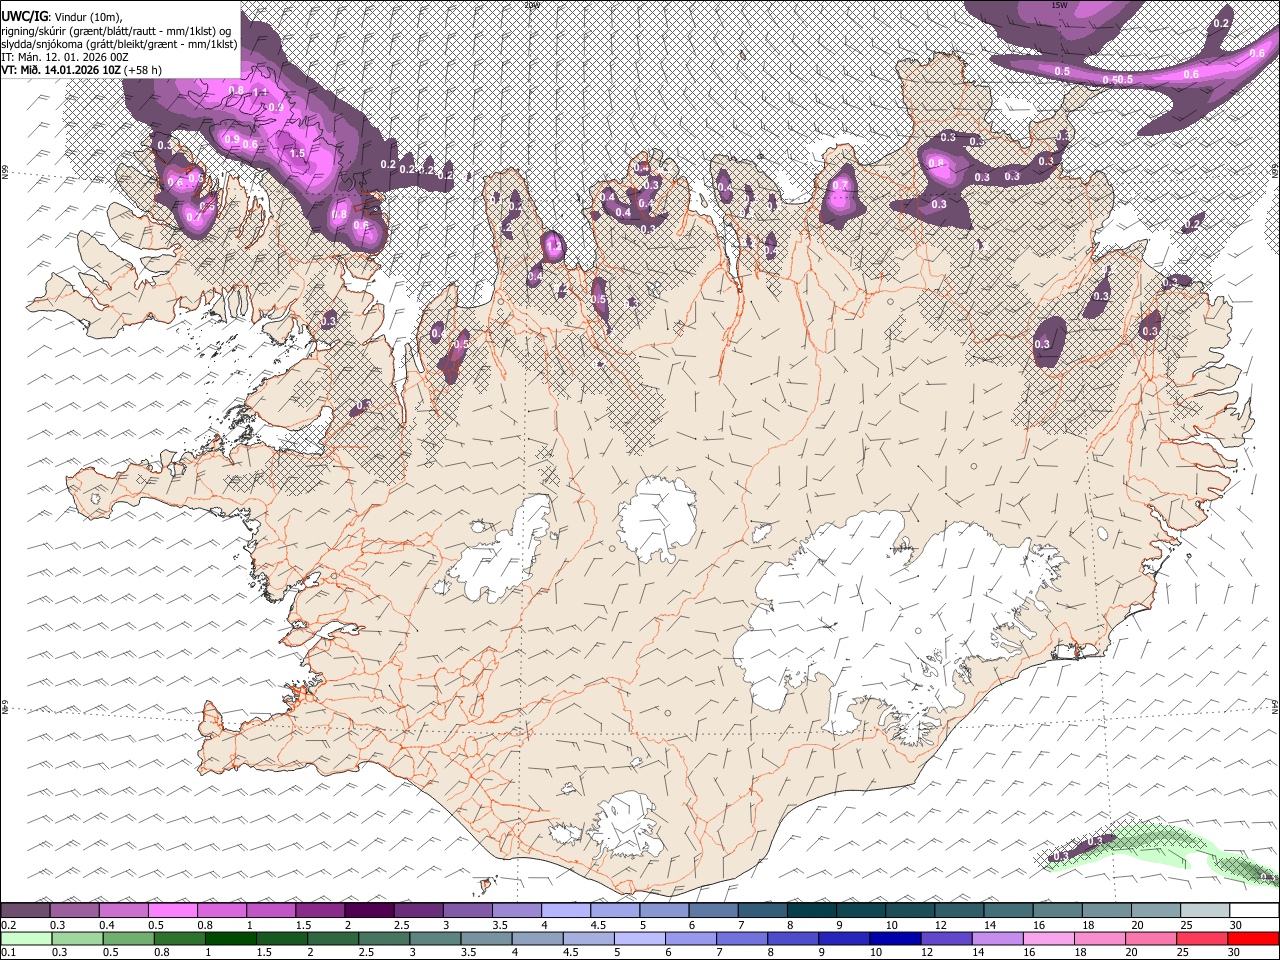The image size is (1280, 960).
Task: Click the 'VT: Mið. 14.01.2026 10Z' valid time
Action: pyautogui.click(x=61, y=70)
